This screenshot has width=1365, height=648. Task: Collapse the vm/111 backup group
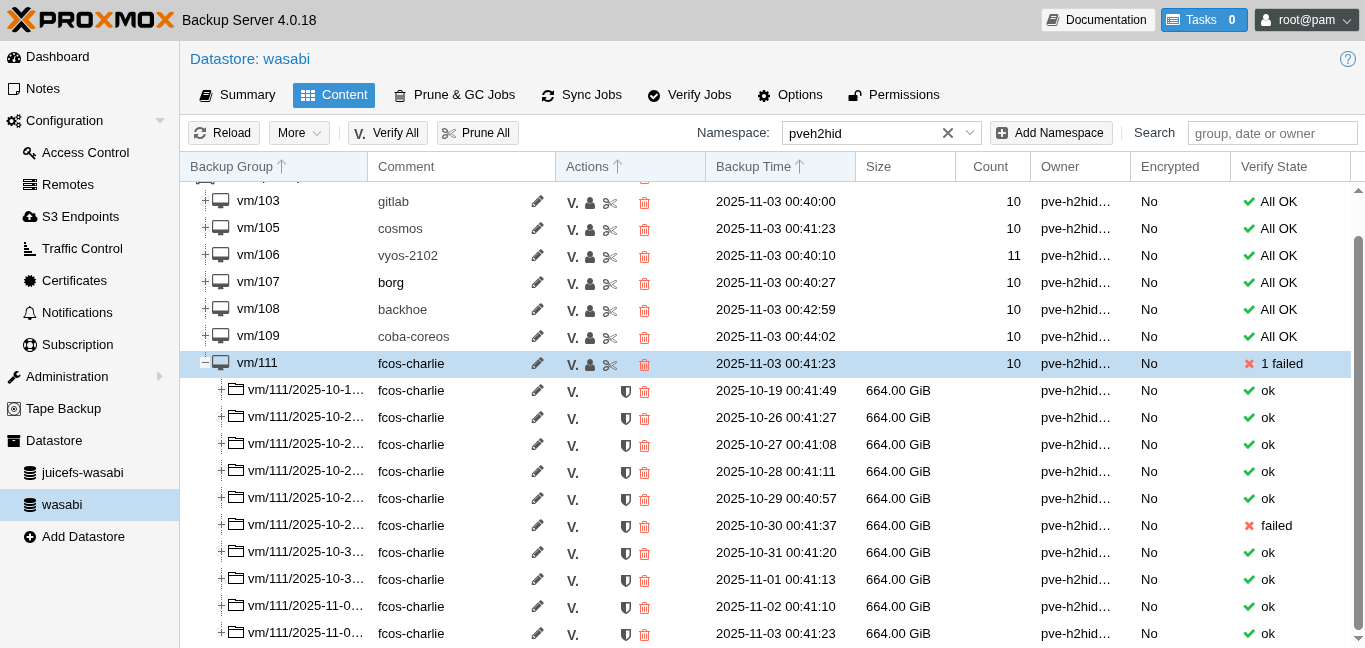coord(206,362)
